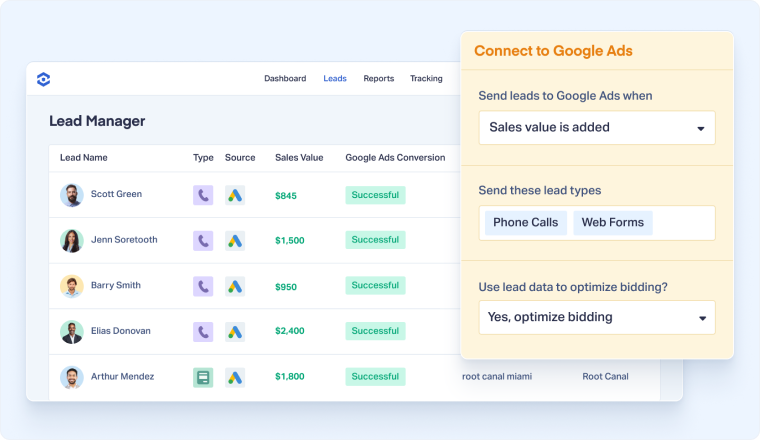Click the app logo icon in header
Viewport: 760px width, 440px height.
point(43,79)
